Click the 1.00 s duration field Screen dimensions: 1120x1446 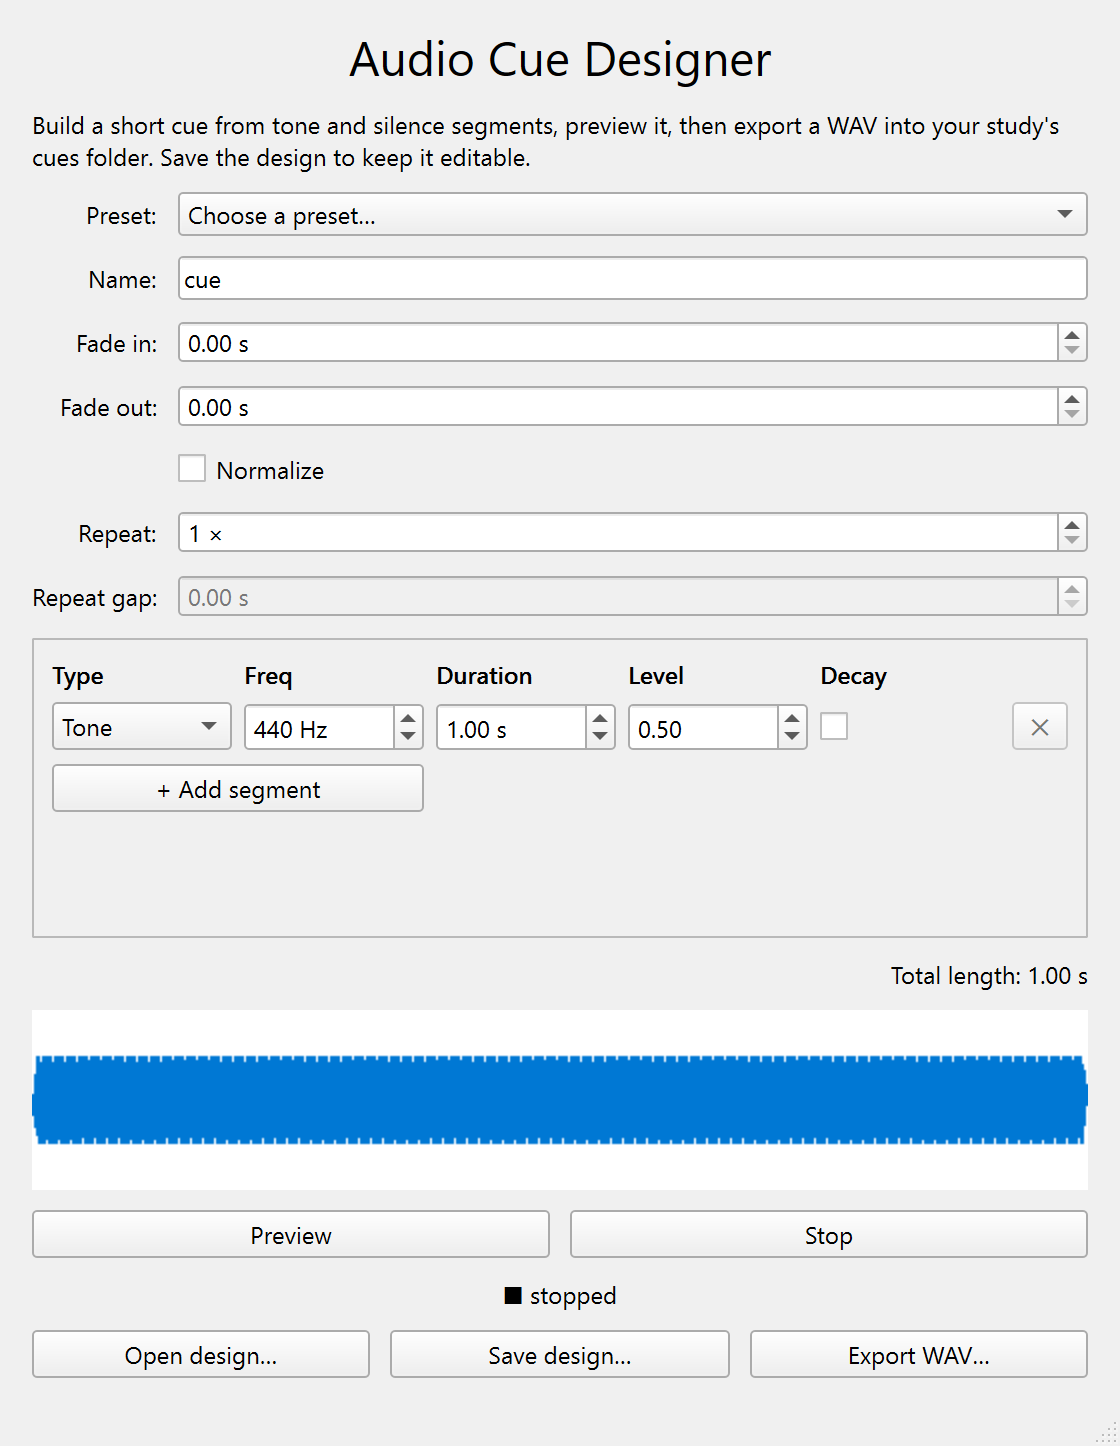[512, 727]
